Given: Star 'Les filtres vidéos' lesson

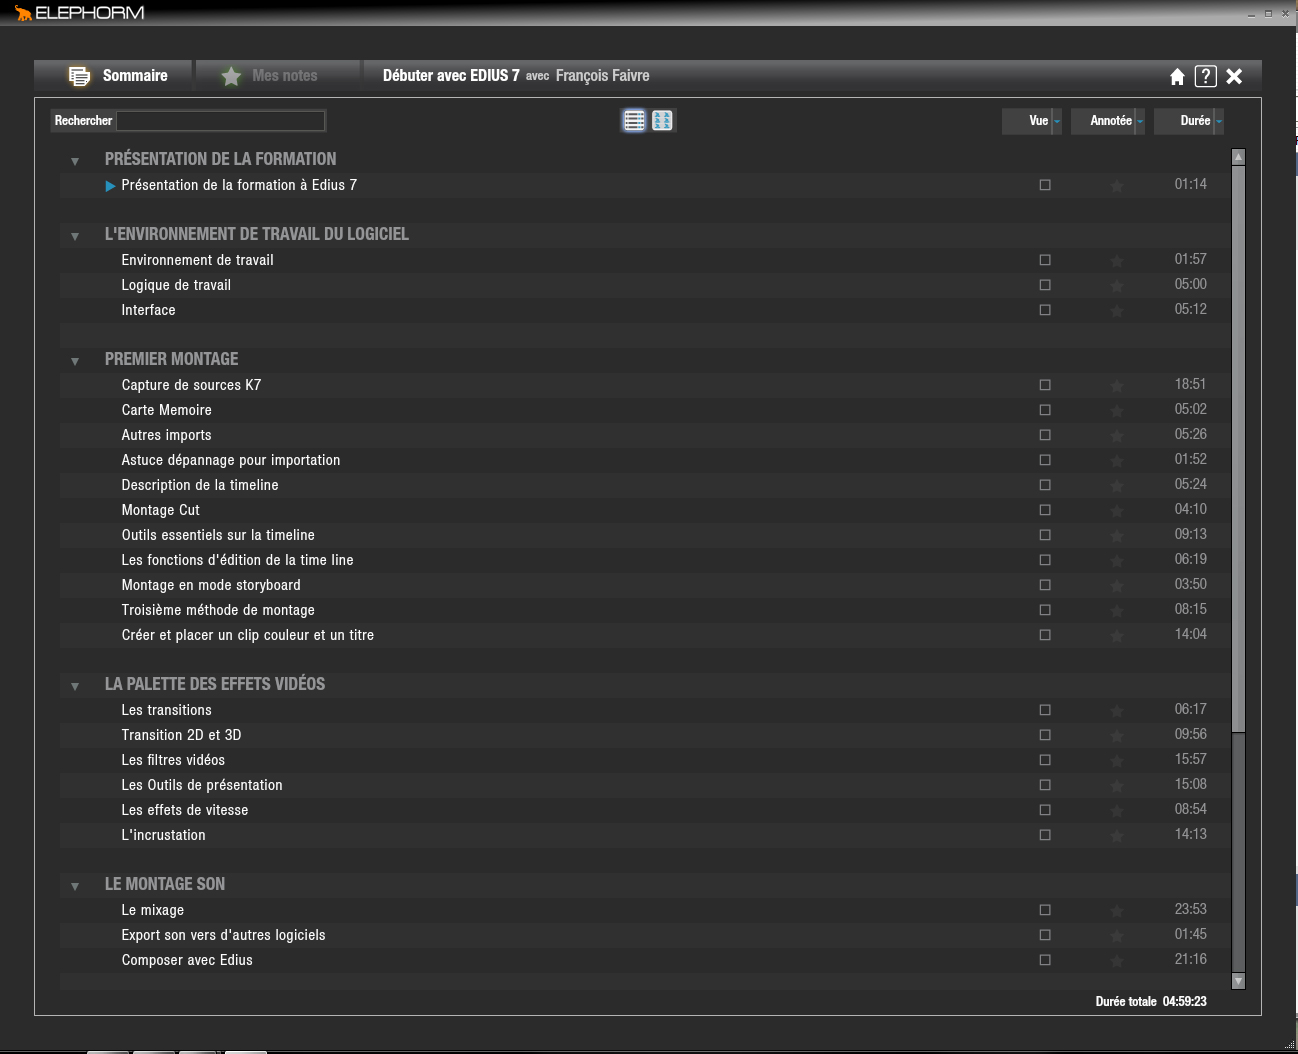Looking at the screenshot, I should click(x=1117, y=761).
